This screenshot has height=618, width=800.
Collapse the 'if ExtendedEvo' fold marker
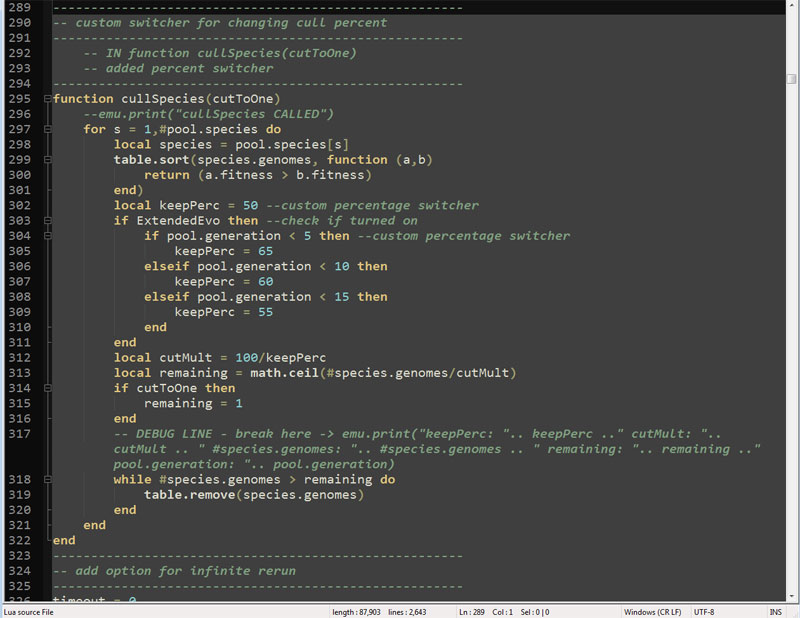point(47,221)
